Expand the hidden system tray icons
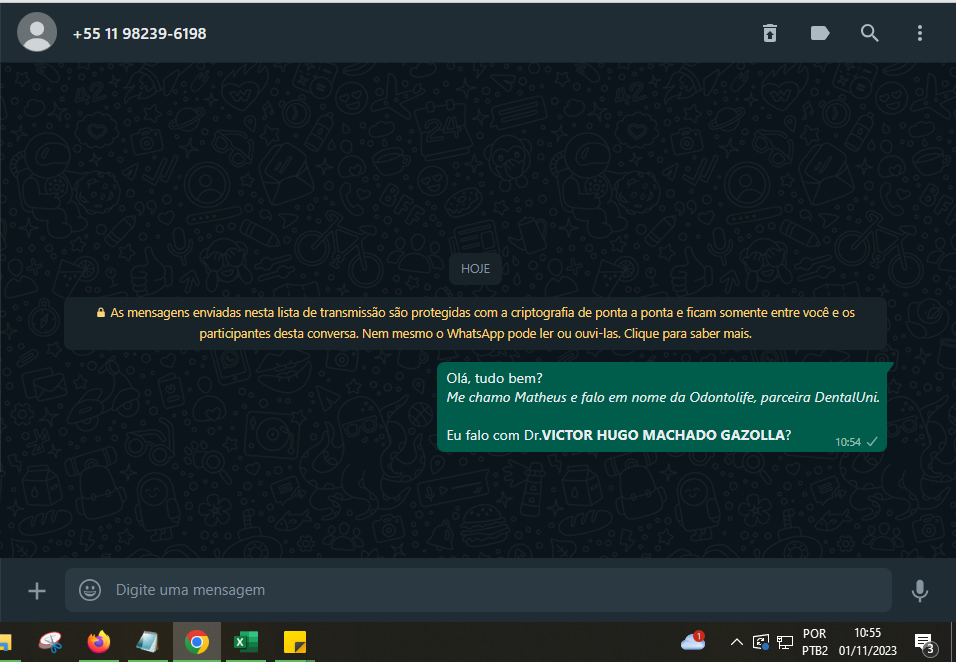This screenshot has height=662, width=956. point(737,642)
